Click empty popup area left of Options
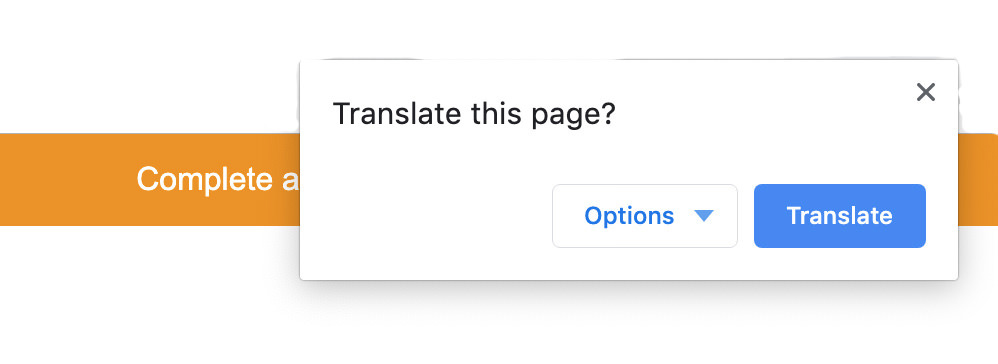The height and width of the screenshot is (364, 998). click(x=426, y=216)
